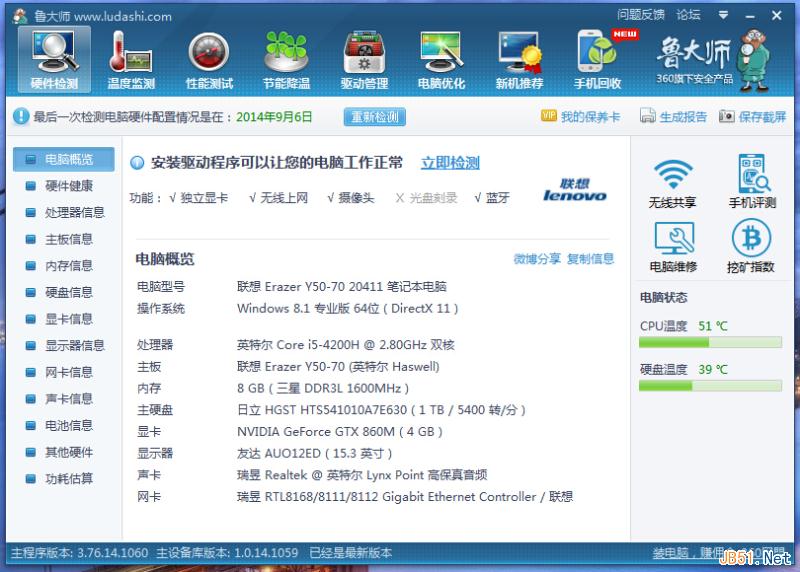Click the 硬盘温度 disk temperature bar

click(x=710, y=386)
